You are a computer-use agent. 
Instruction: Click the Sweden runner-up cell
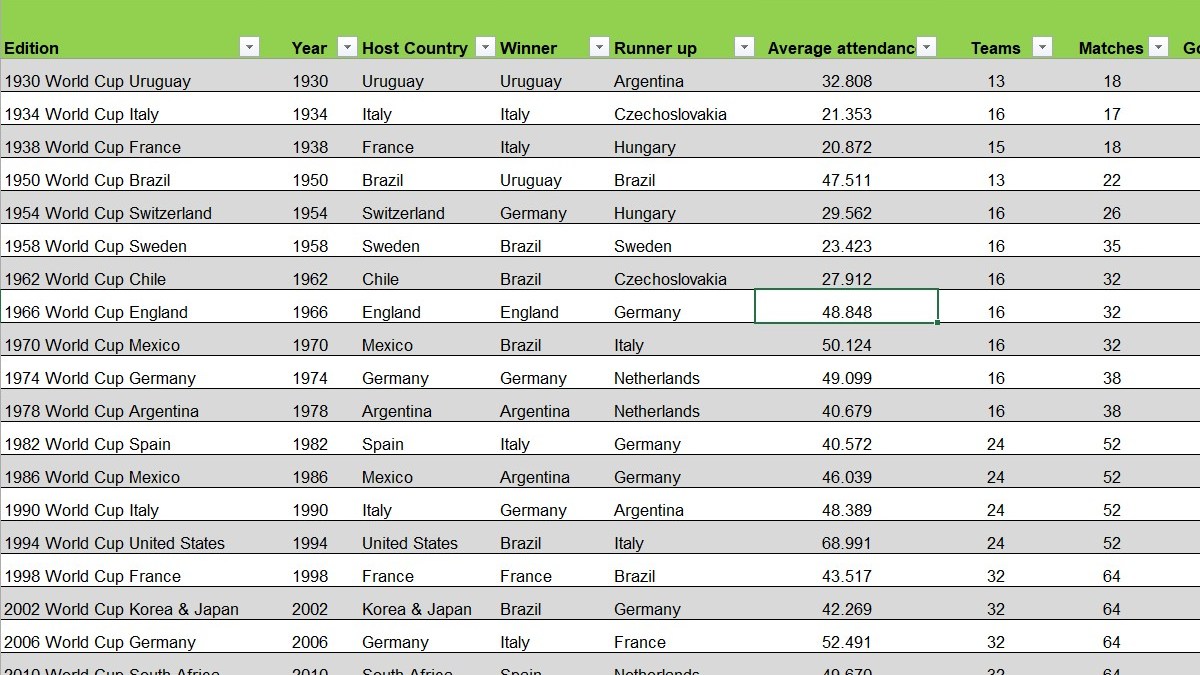click(x=642, y=246)
